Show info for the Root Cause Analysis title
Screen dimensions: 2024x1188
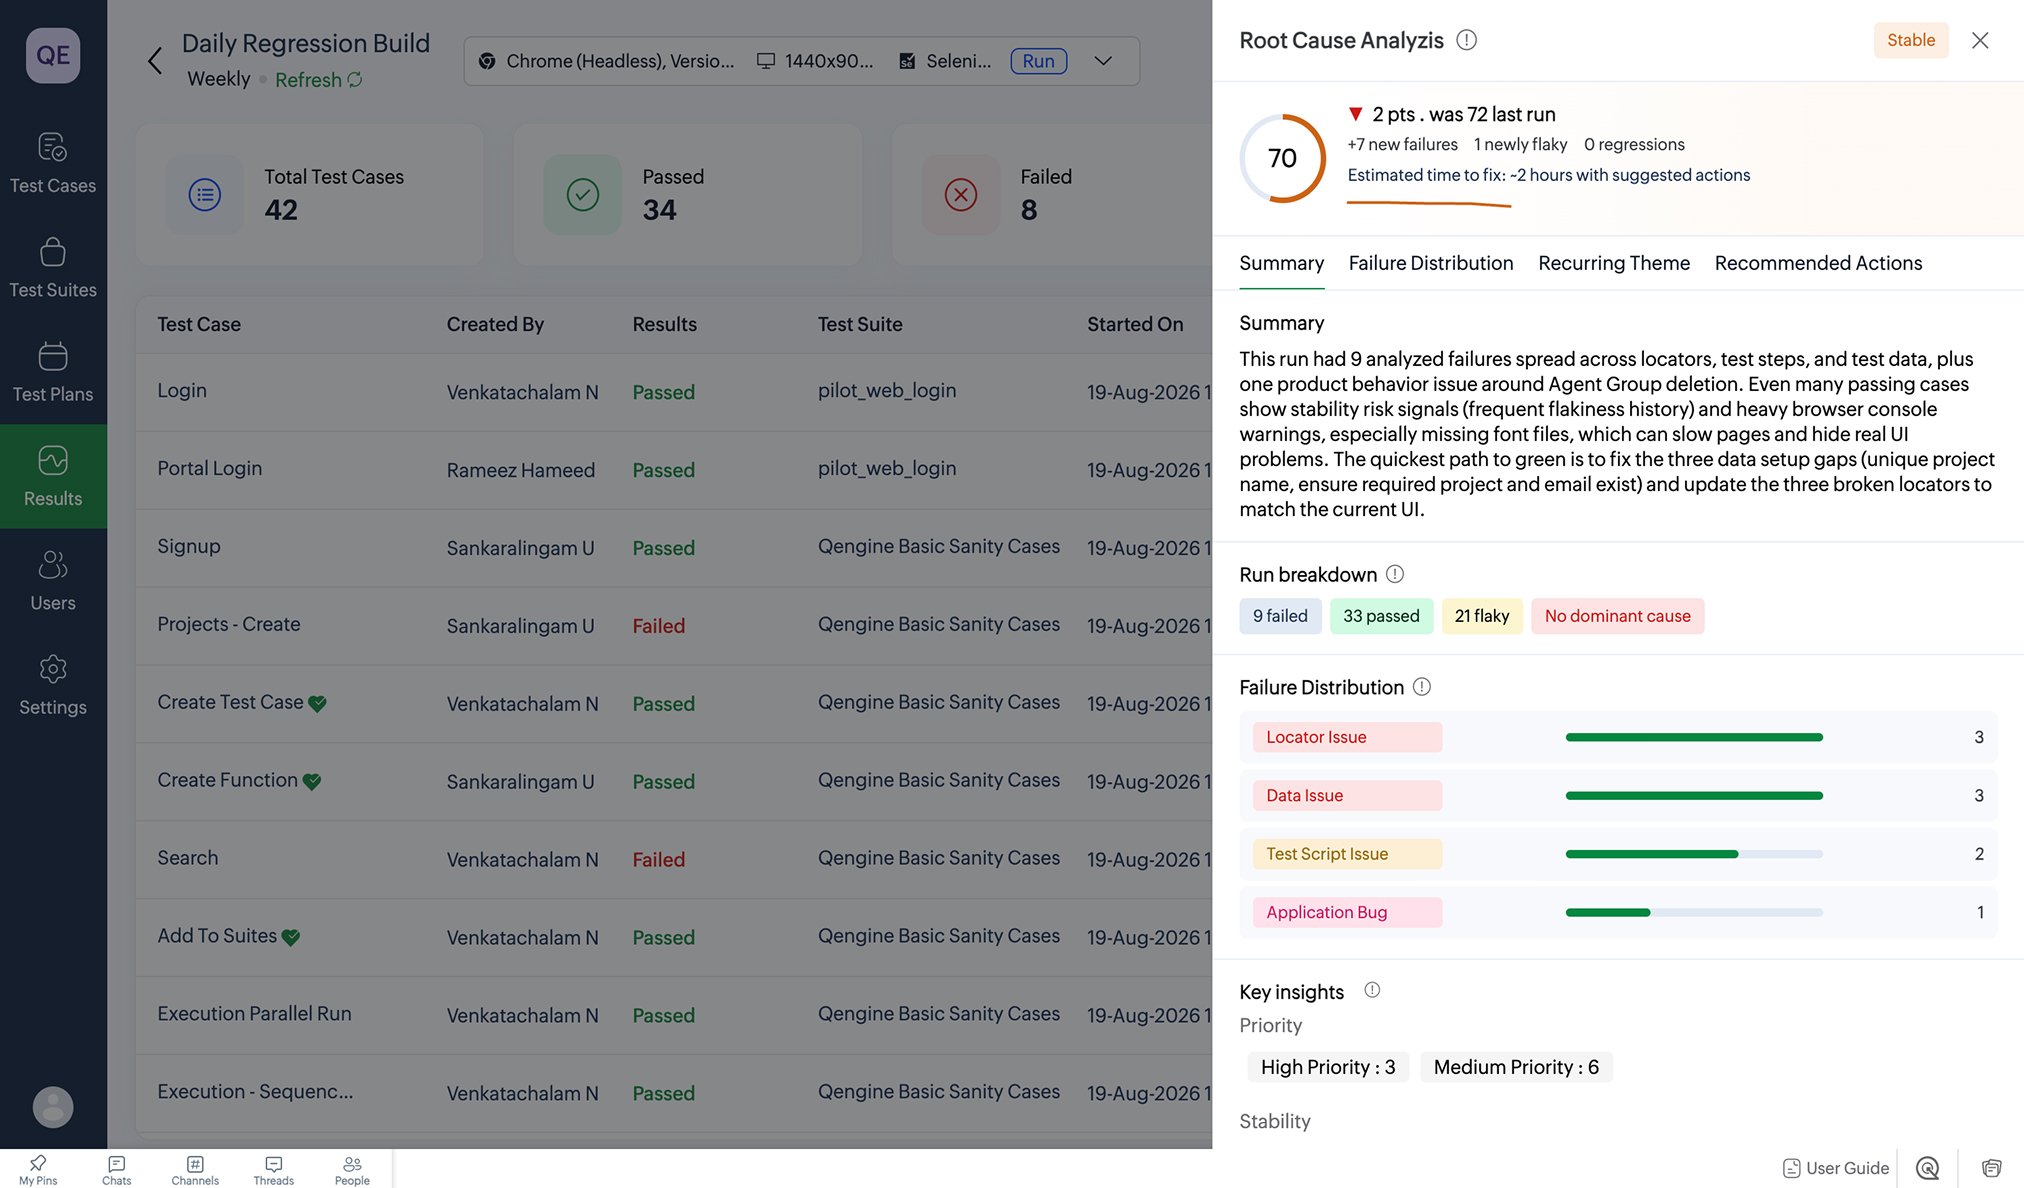tap(1466, 40)
